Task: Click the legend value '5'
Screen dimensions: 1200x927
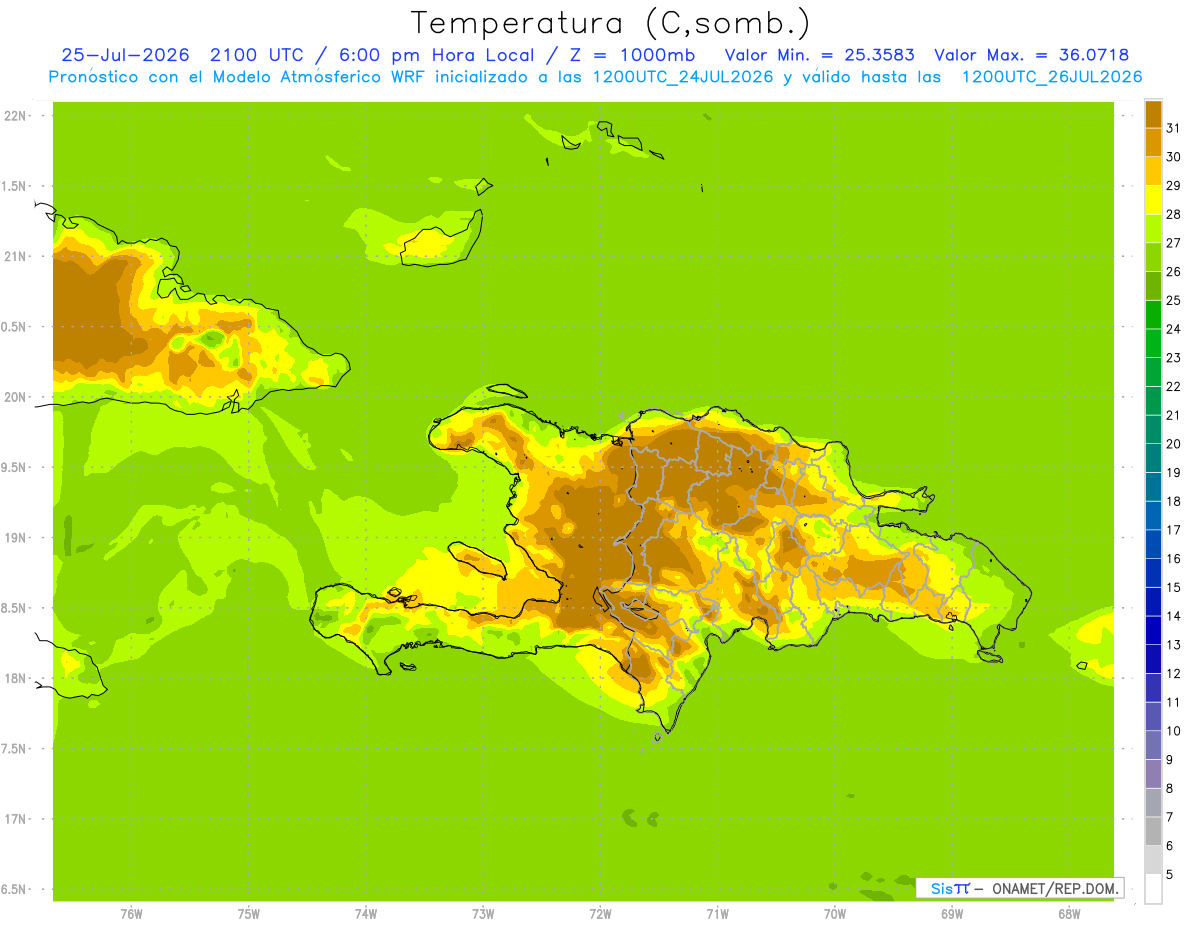Action: pos(1170,874)
